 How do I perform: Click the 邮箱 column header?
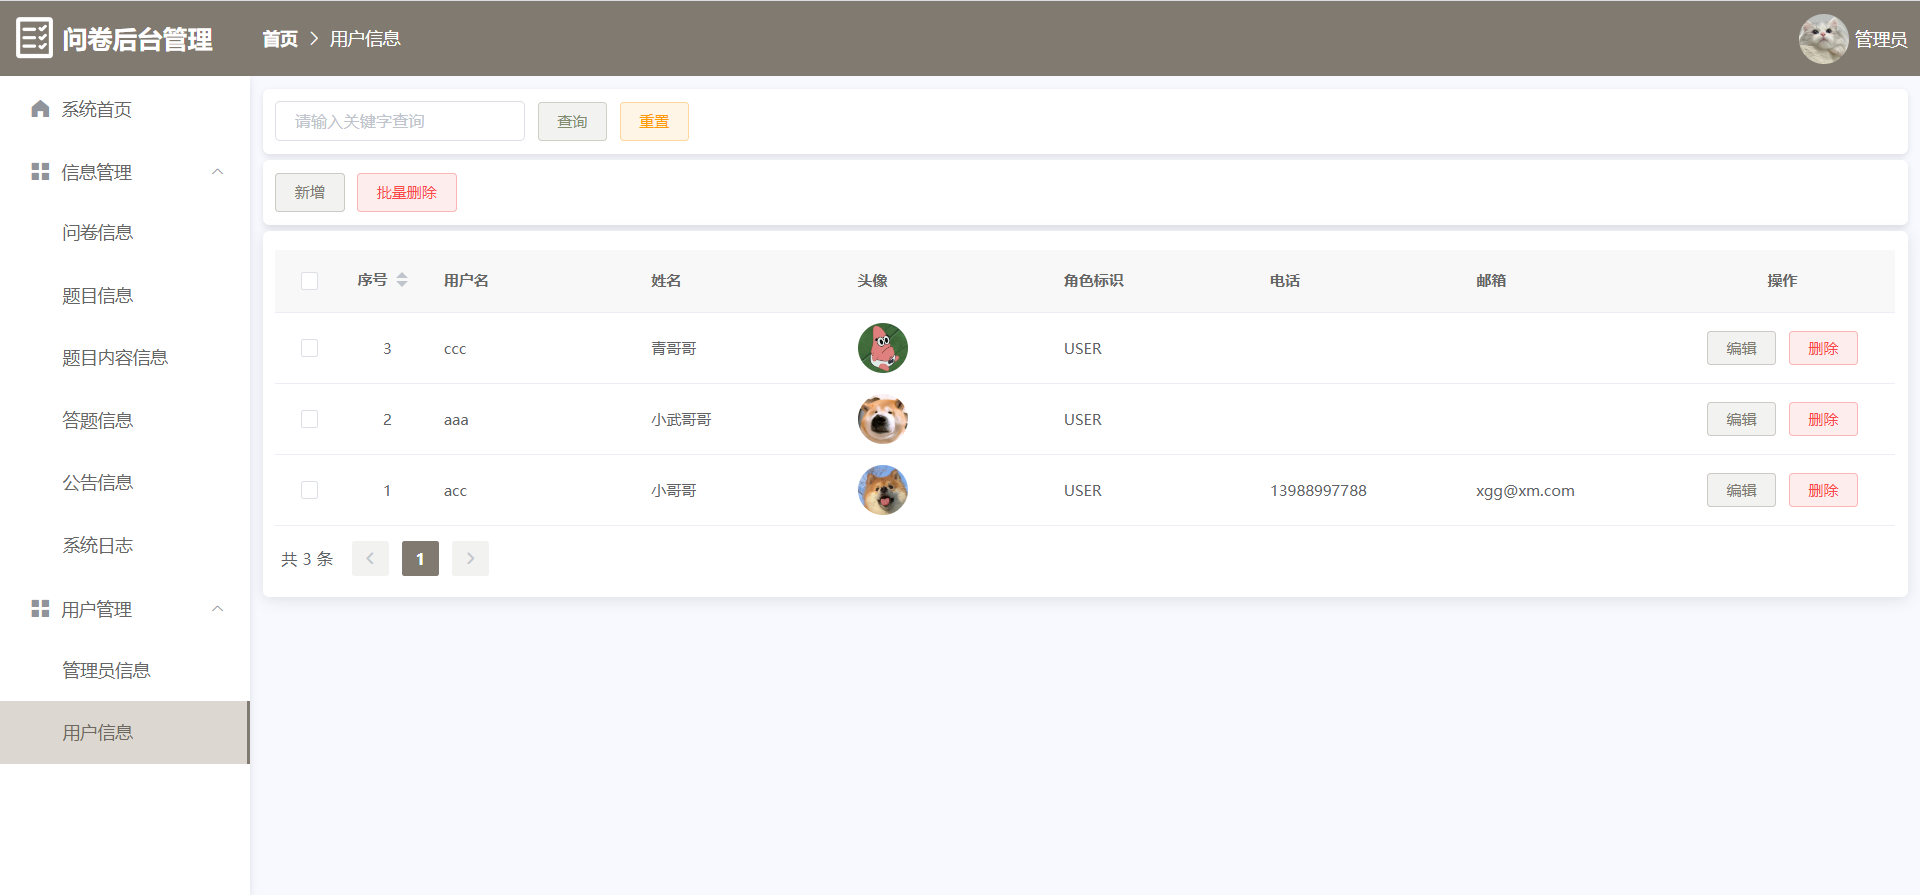[x=1491, y=281]
